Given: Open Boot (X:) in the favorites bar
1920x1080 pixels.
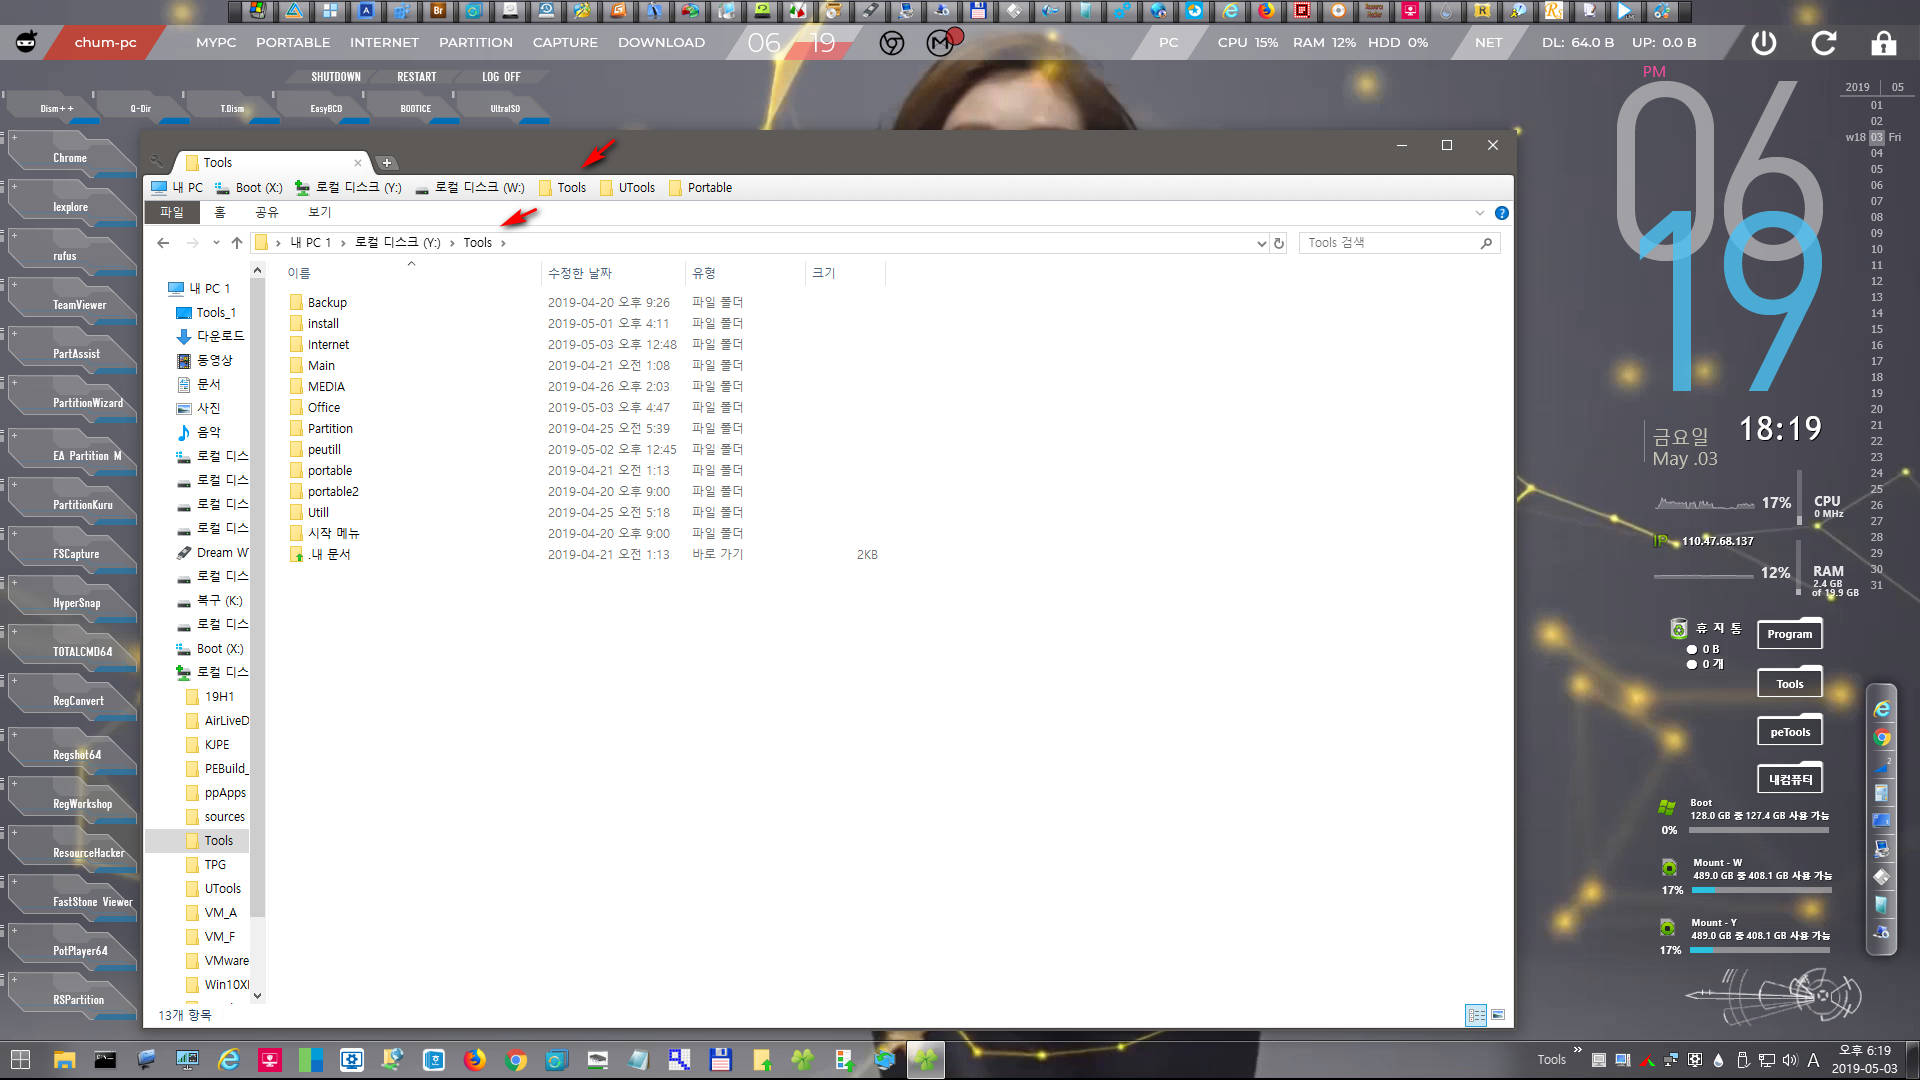Looking at the screenshot, I should 249,187.
